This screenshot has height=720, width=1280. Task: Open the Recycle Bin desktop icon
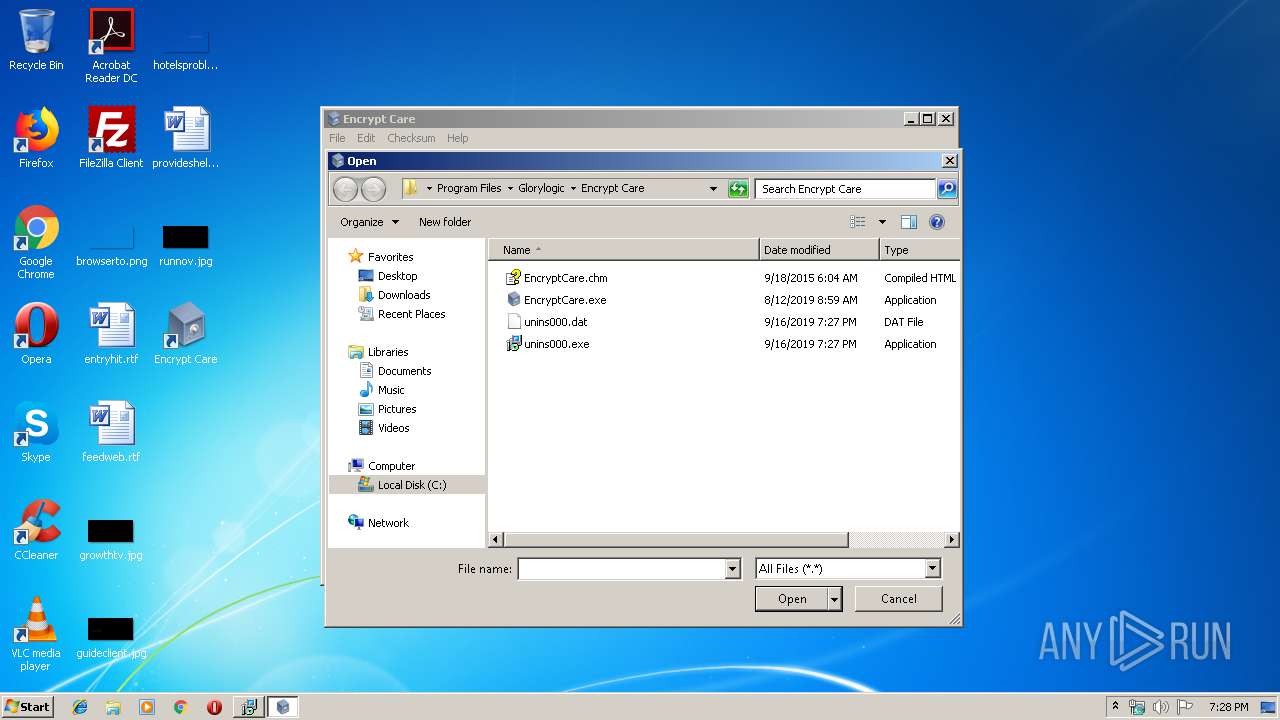click(36, 40)
